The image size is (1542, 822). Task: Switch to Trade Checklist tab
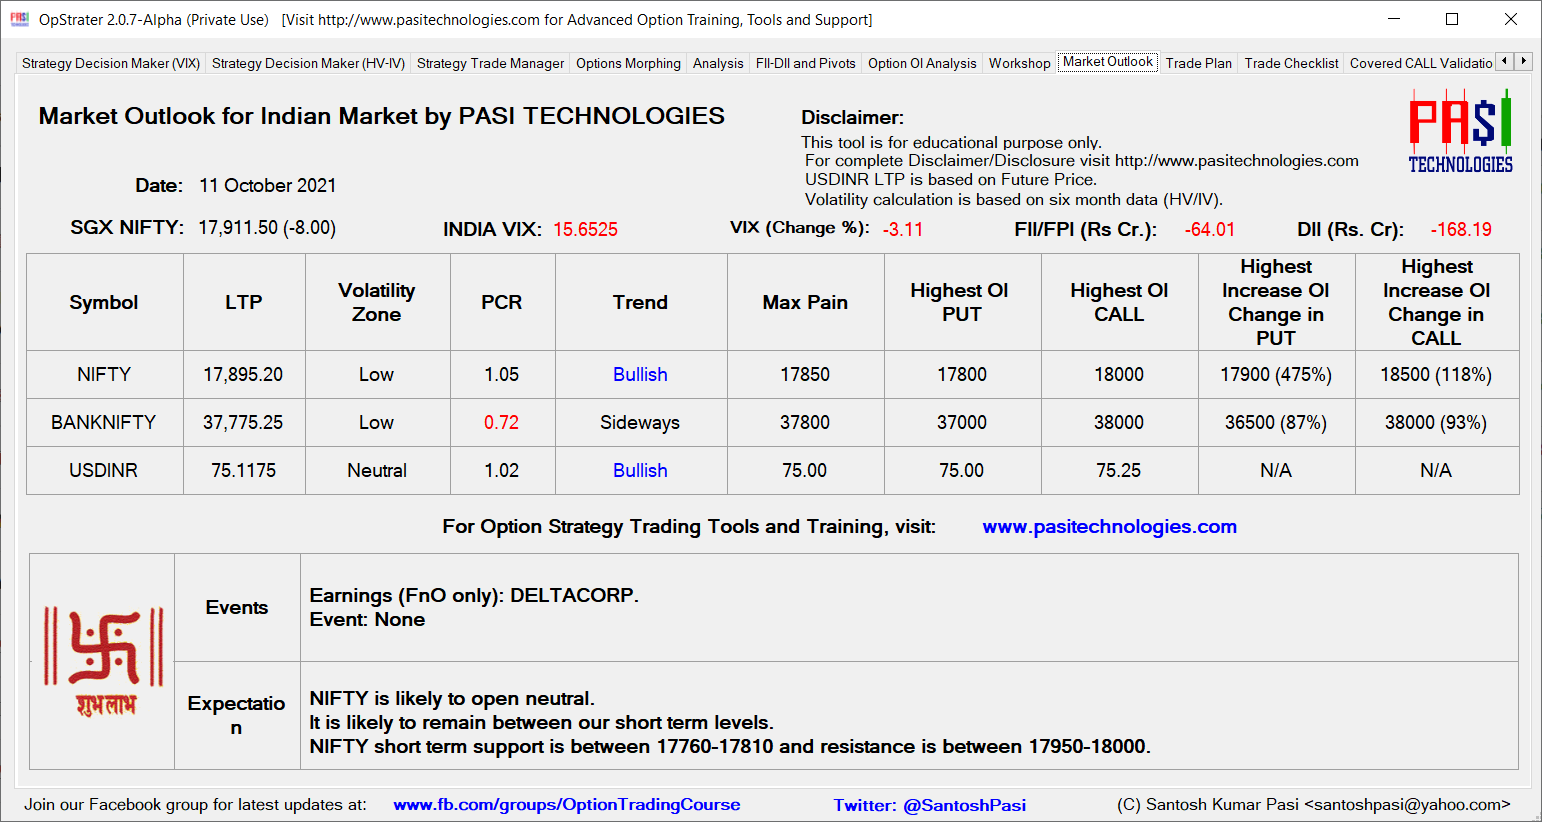coord(1291,63)
